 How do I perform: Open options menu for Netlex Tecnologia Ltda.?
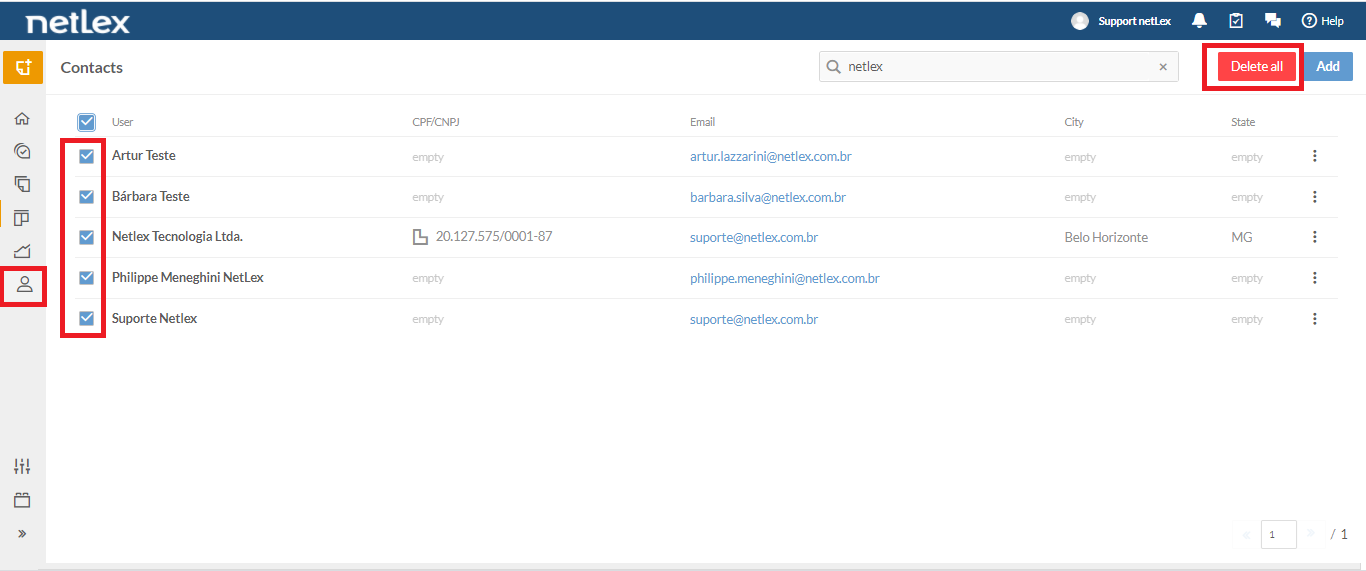(1315, 237)
